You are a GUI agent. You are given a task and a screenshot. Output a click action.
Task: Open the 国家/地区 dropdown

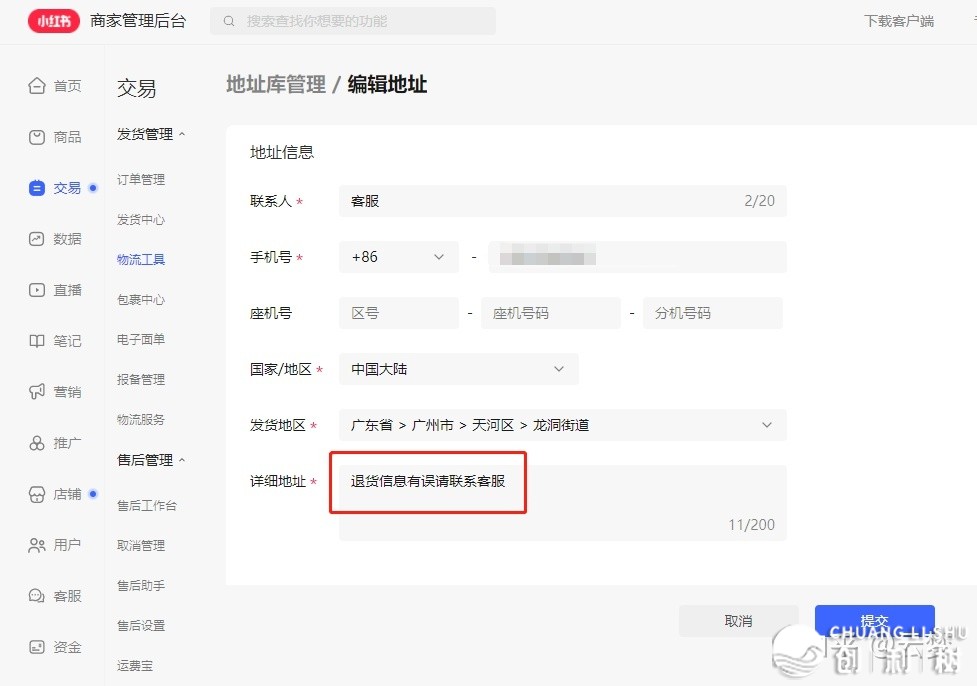pos(459,369)
